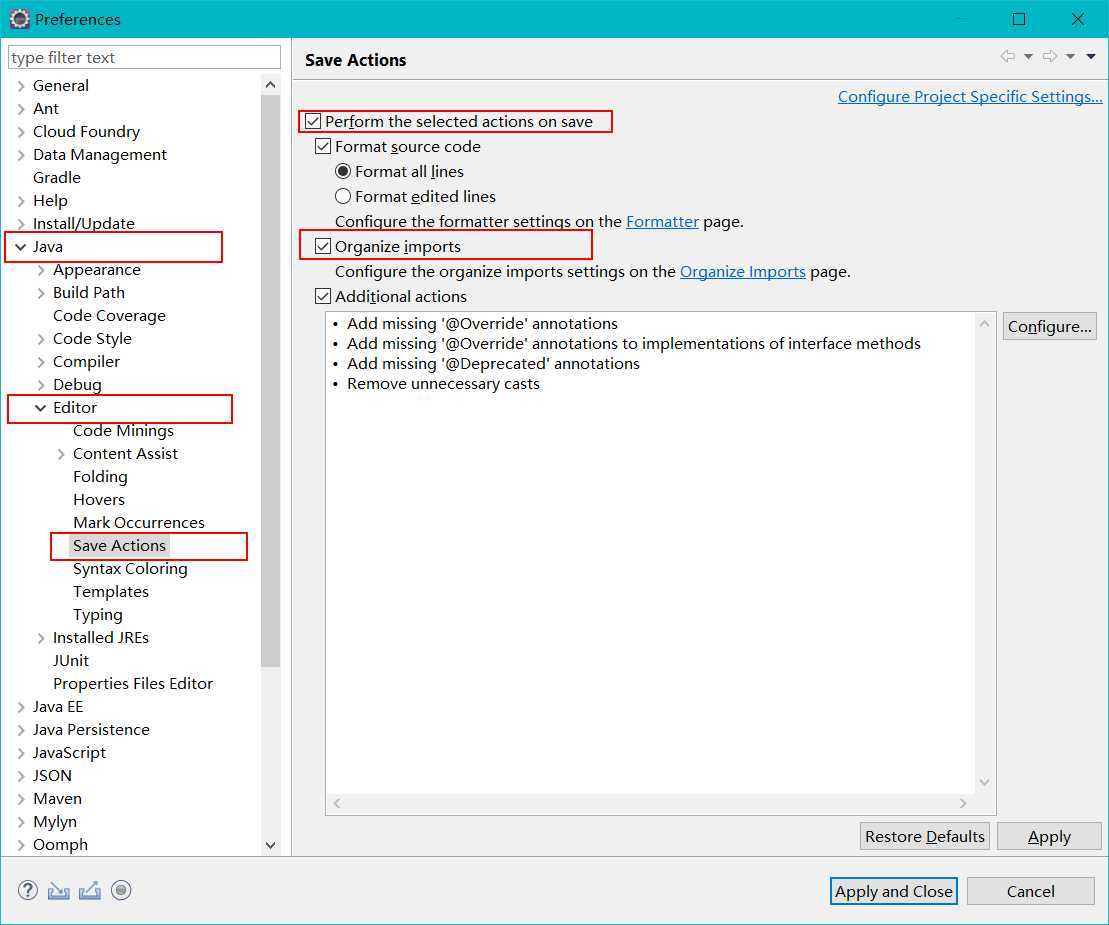Select Gradle in the preferences tree
Image resolution: width=1109 pixels, height=925 pixels.
click(57, 178)
